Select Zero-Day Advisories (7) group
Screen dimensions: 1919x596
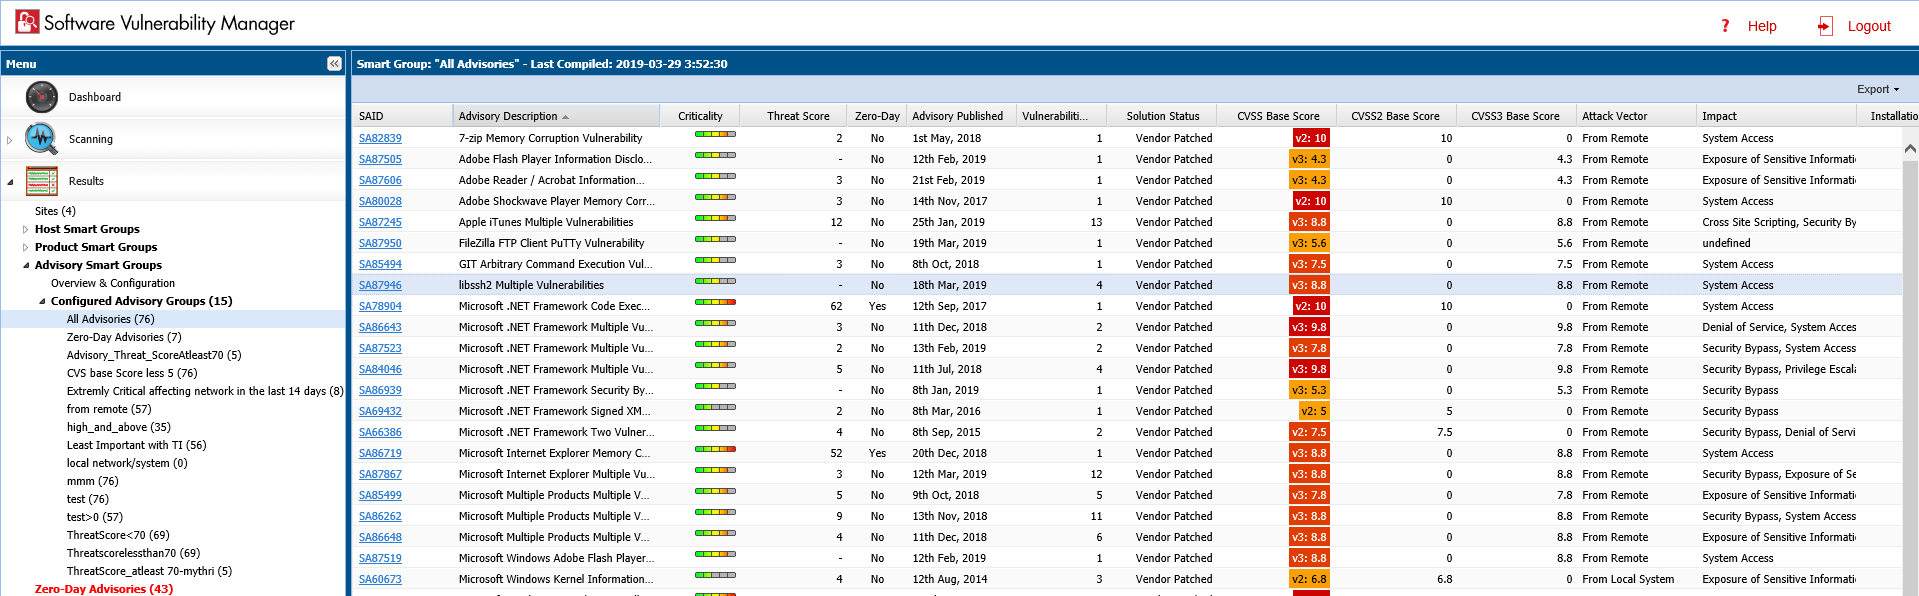tap(124, 337)
